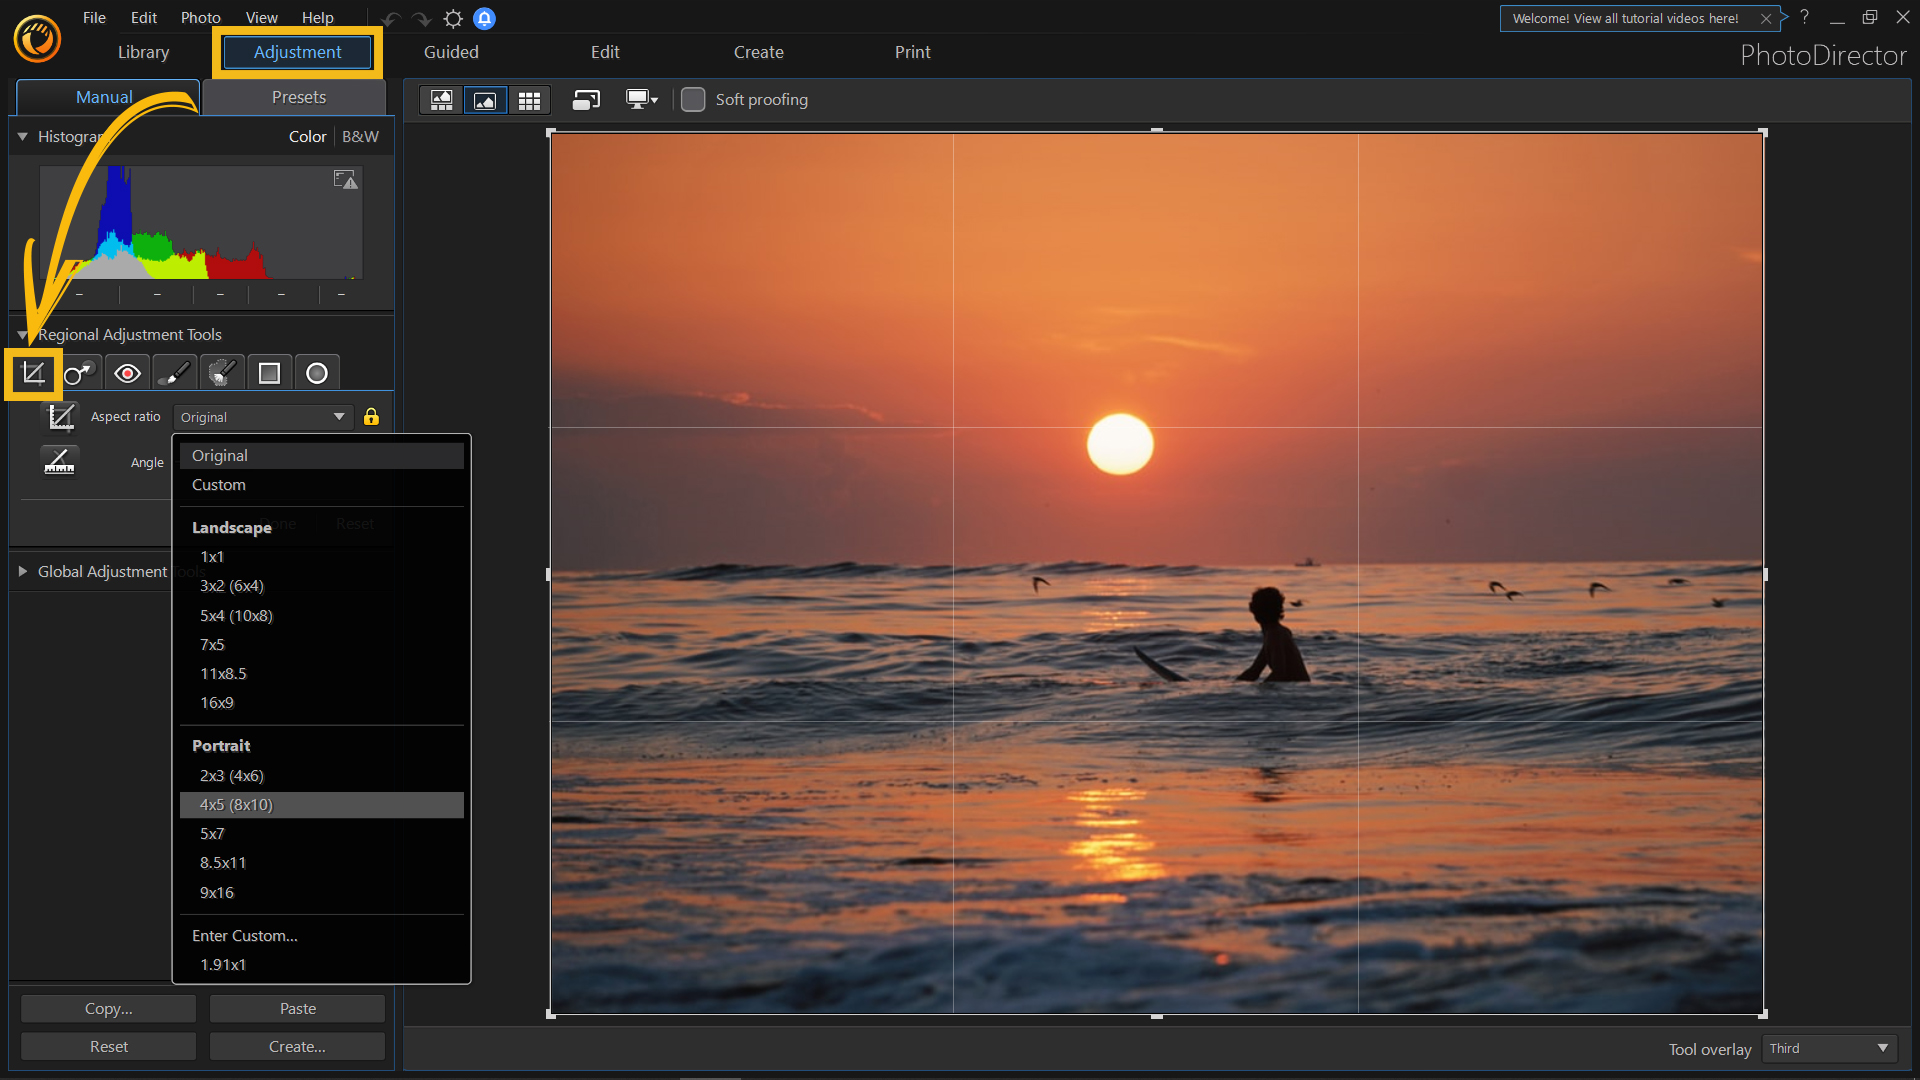Screen dimensions: 1920x1080
Task: Switch to viewer and browser mode
Action: pyautogui.click(x=441, y=100)
